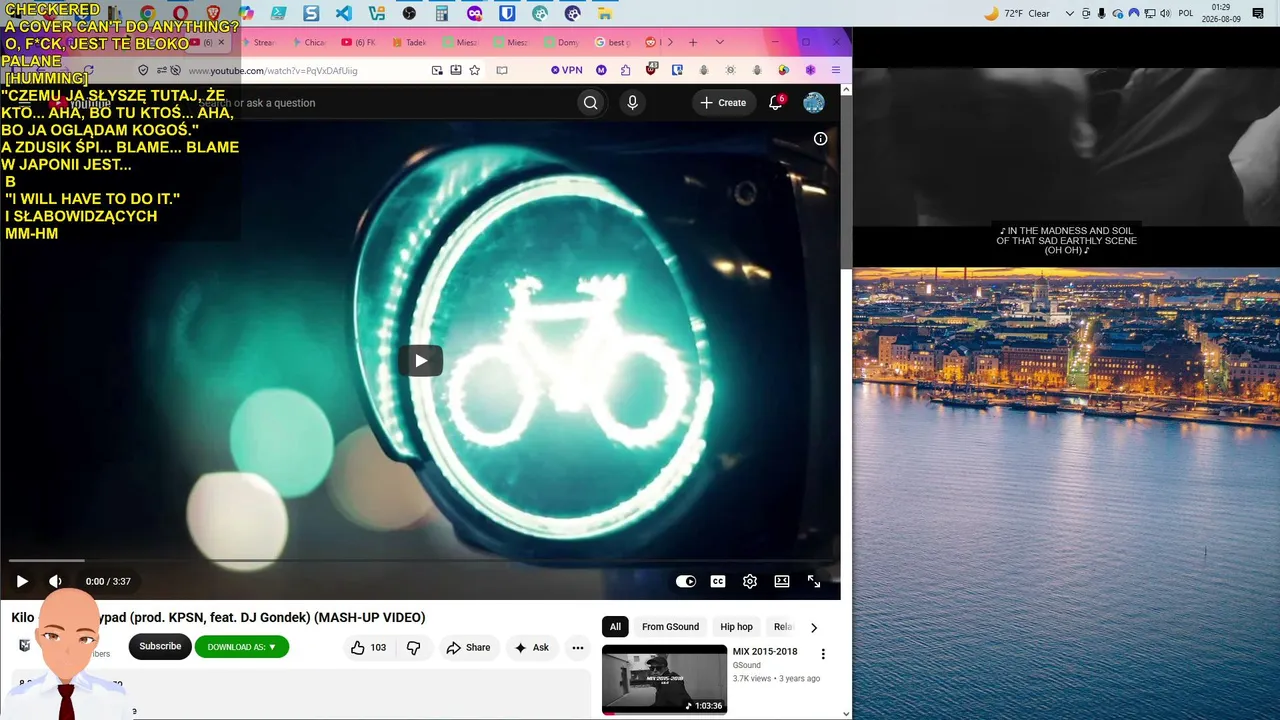Open the terminal app from the taskbar
The image size is (1280, 720).
[x=278, y=14]
